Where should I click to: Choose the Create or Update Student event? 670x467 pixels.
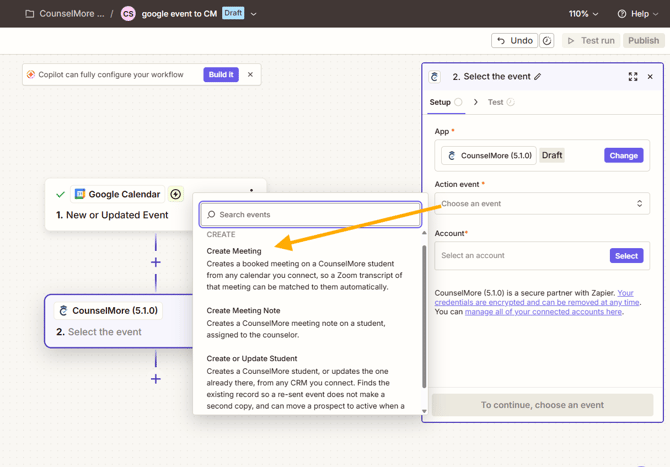coord(304,382)
